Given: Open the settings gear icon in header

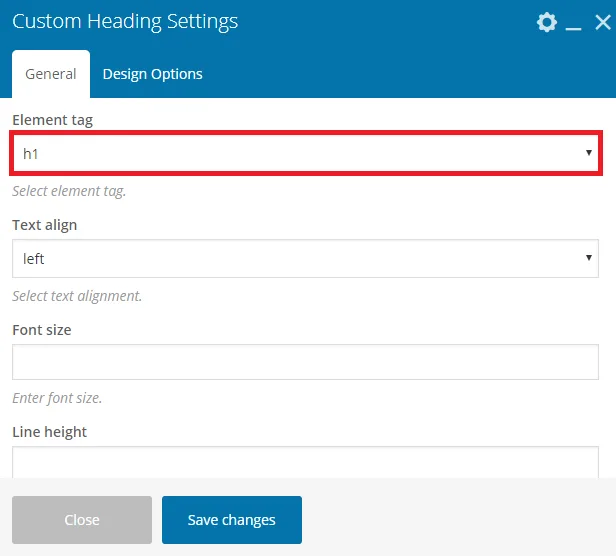Looking at the screenshot, I should point(546,22).
